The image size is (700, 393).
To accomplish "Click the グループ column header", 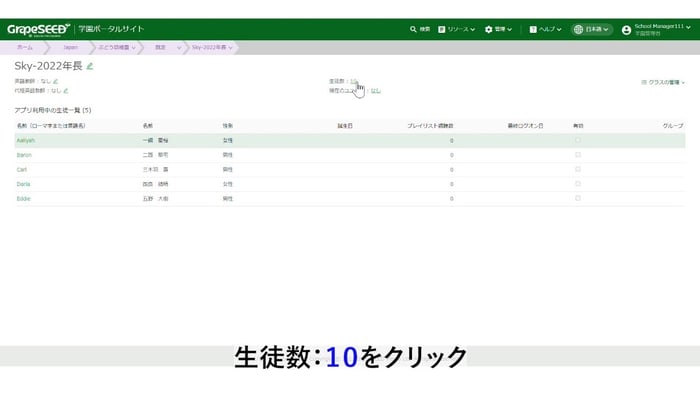I will pyautogui.click(x=673, y=126).
